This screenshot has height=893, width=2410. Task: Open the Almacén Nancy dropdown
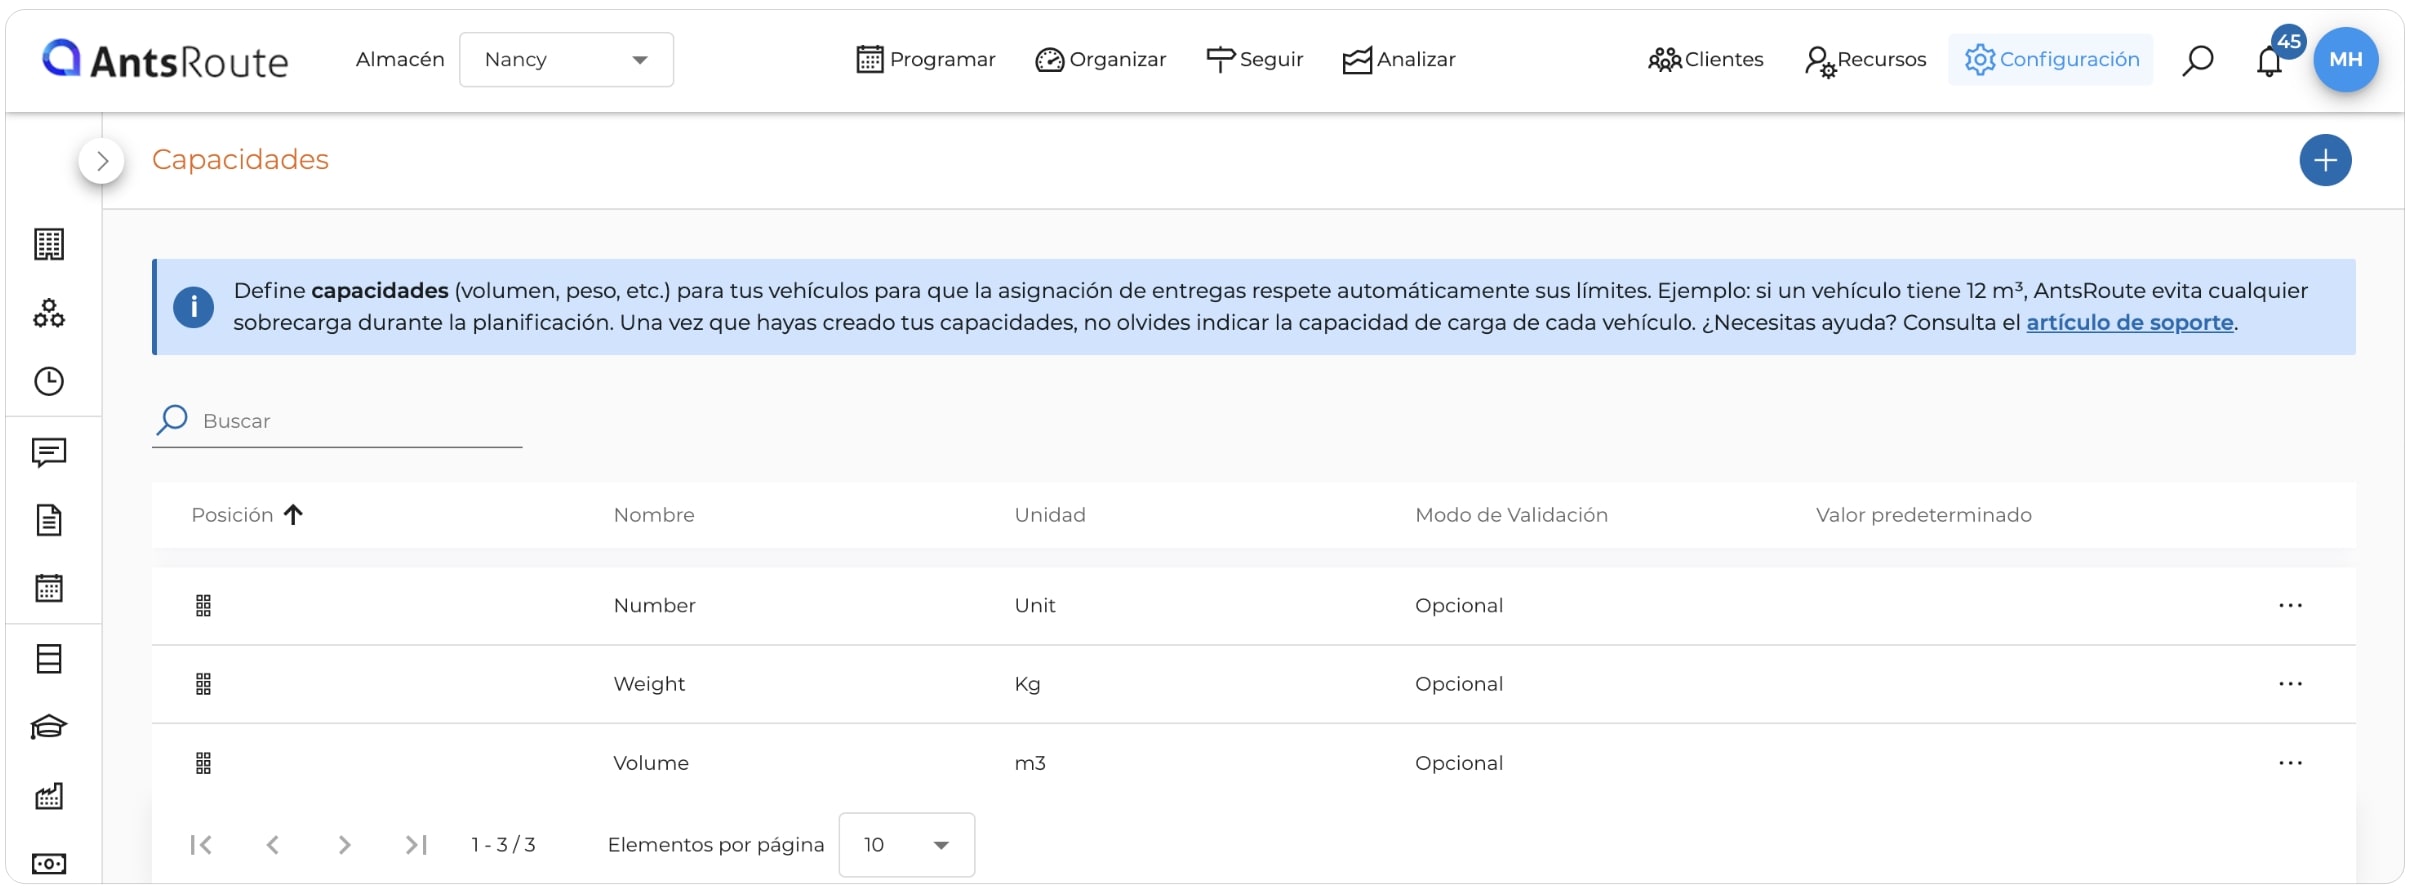coord(566,60)
